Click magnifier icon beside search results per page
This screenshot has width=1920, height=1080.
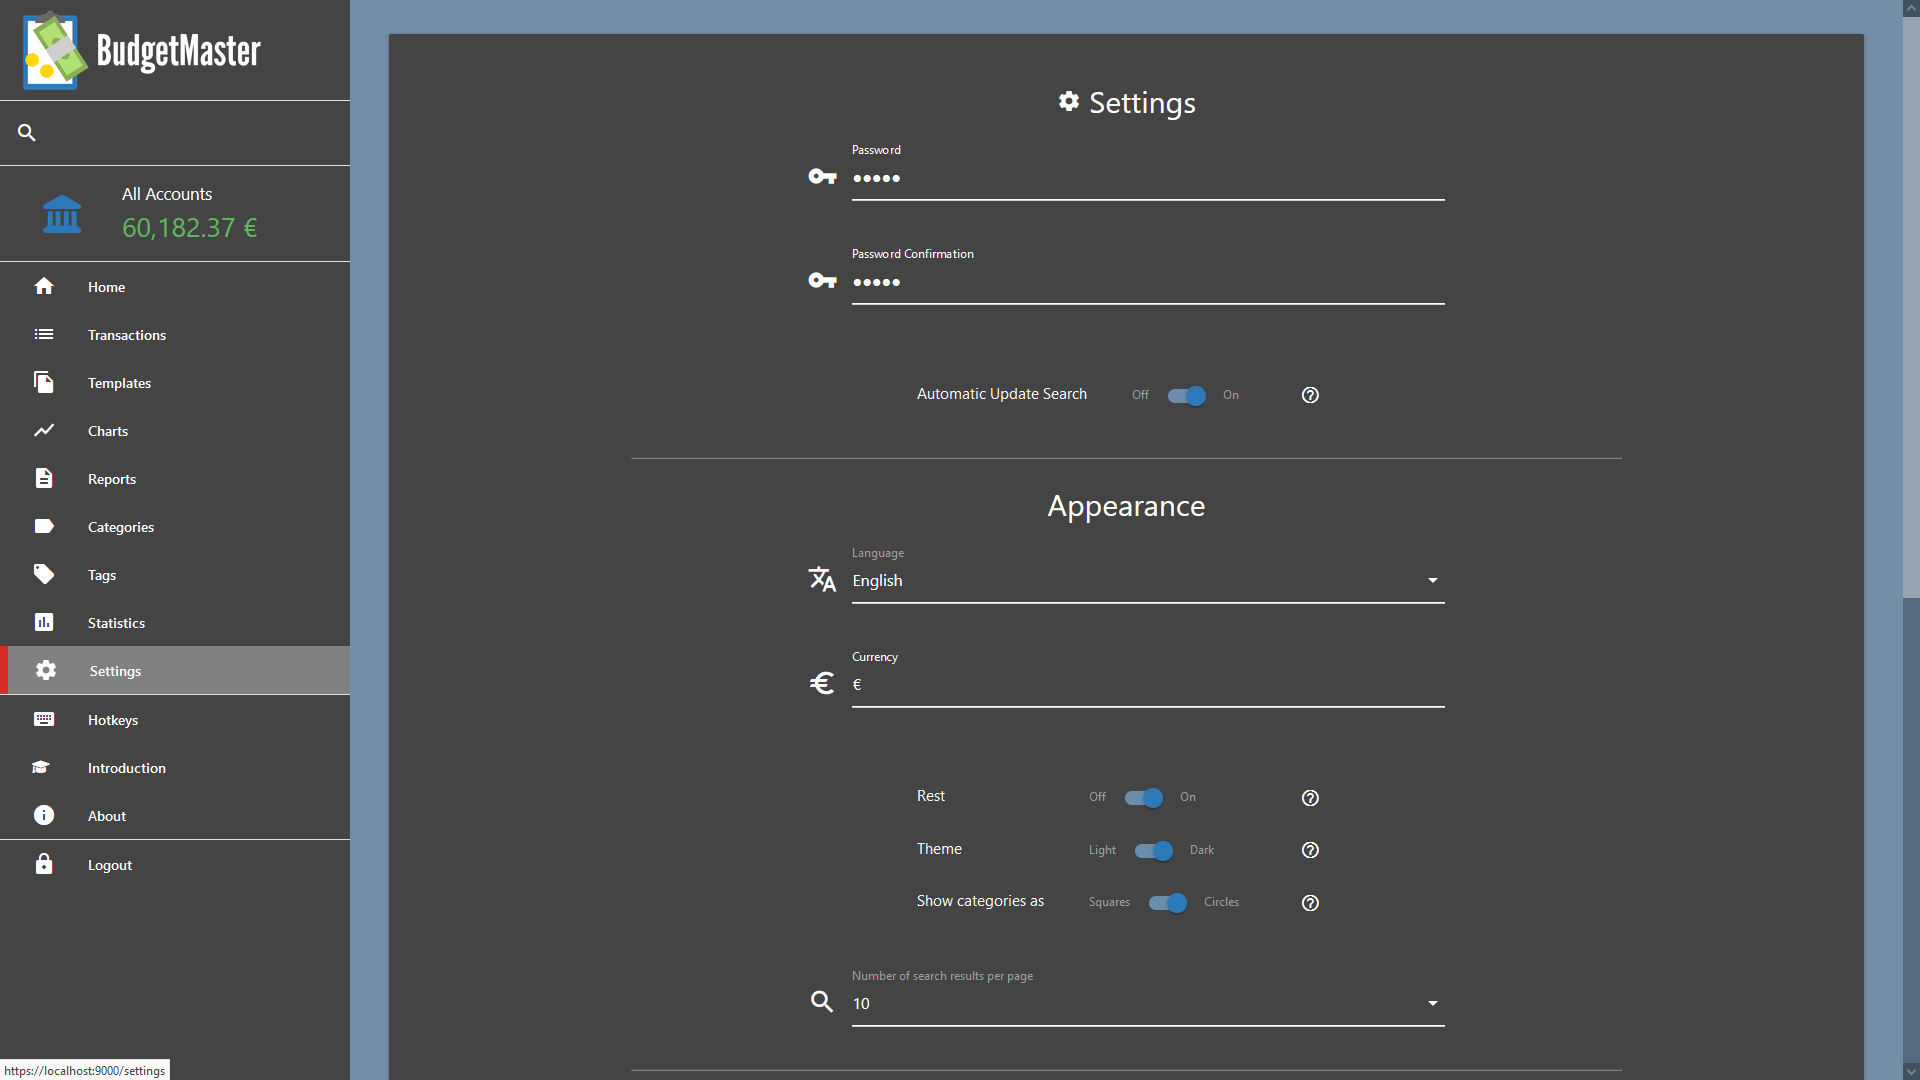[x=822, y=1002]
